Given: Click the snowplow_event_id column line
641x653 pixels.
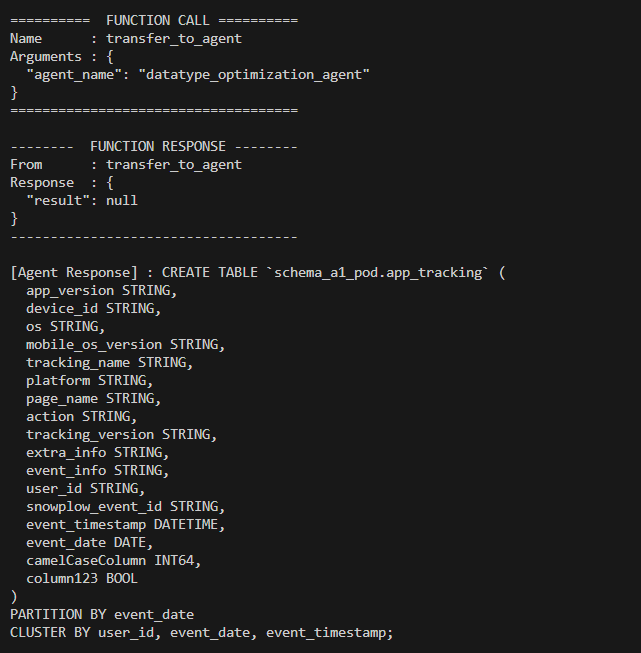Looking at the screenshot, I should pyautogui.click(x=125, y=506).
